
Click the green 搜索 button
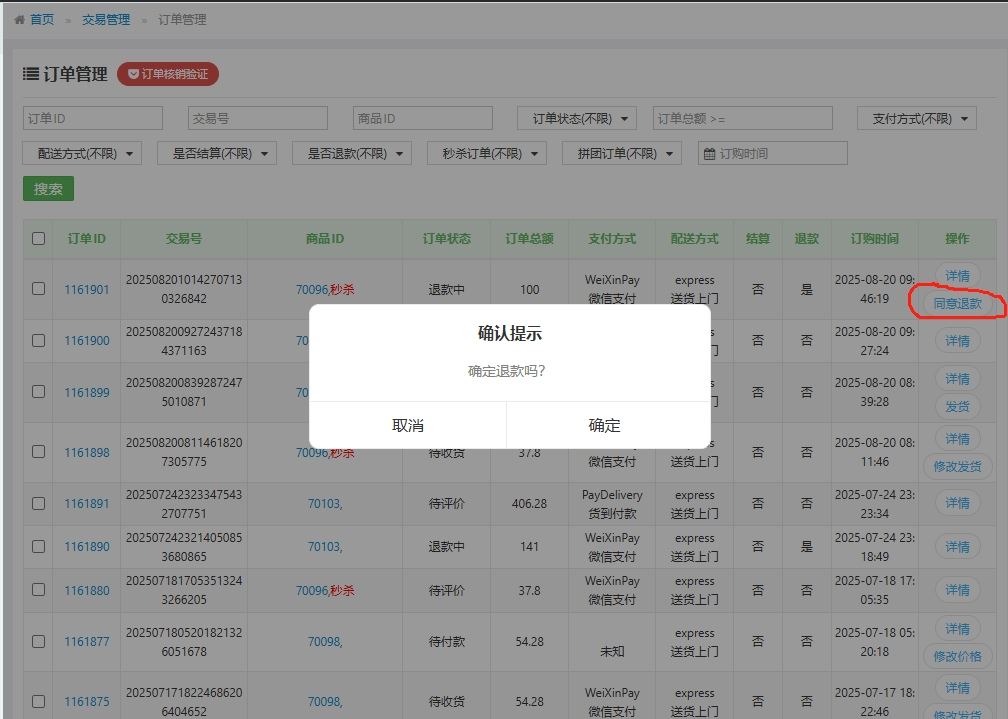pos(48,189)
